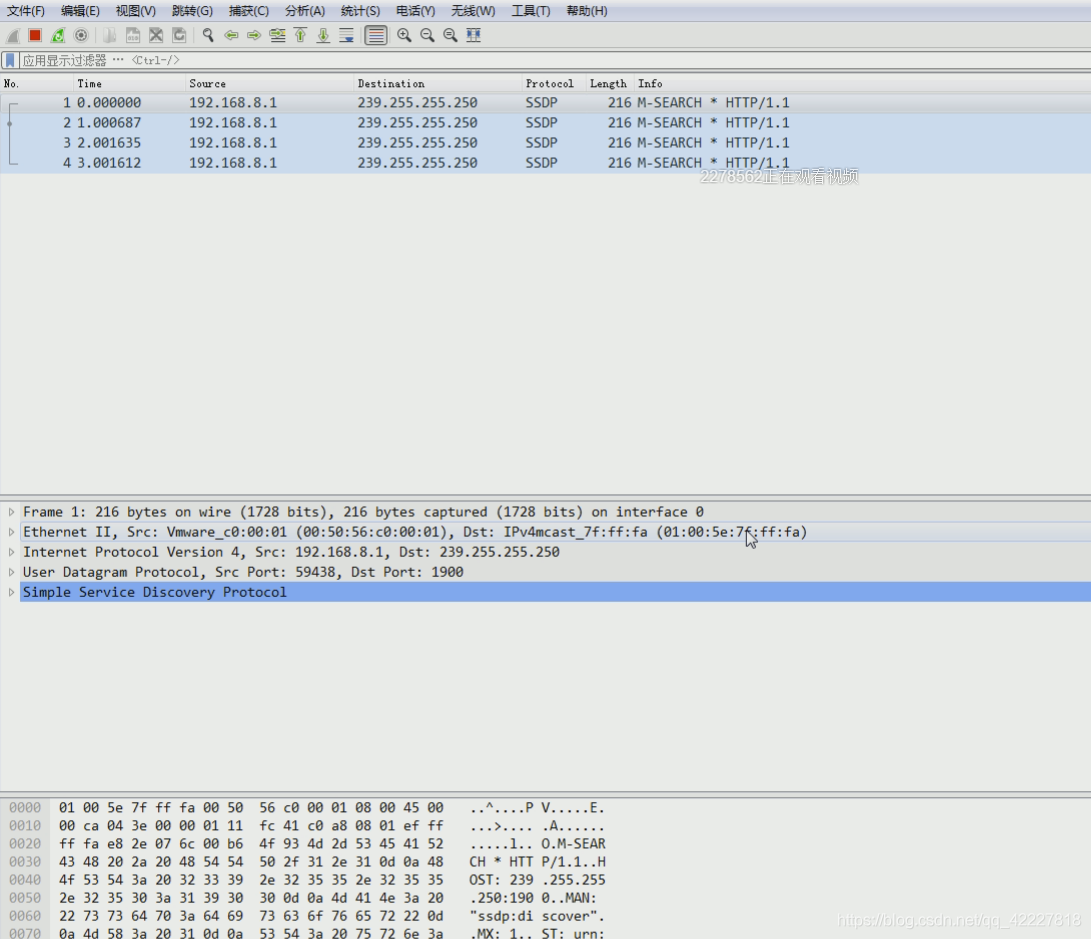Open the 电话(Y) menu
This screenshot has width=1091, height=939.
coord(415,11)
